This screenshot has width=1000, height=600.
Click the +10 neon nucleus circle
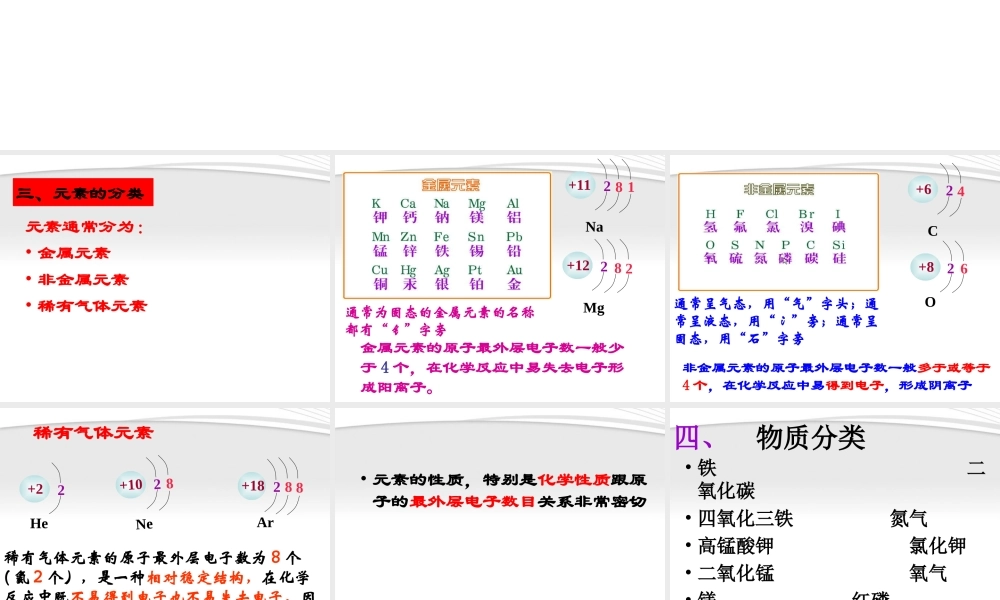(x=131, y=485)
